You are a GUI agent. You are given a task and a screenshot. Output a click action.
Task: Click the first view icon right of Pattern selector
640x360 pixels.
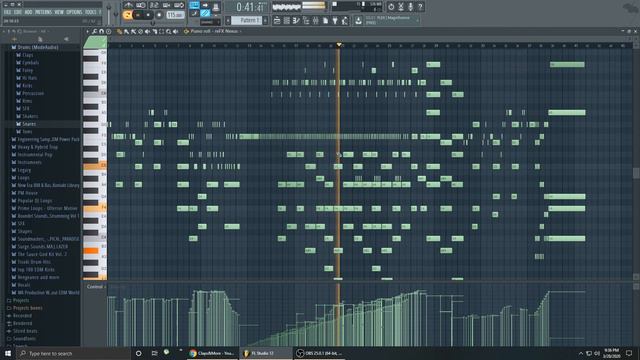pyautogui.click(x=277, y=20)
